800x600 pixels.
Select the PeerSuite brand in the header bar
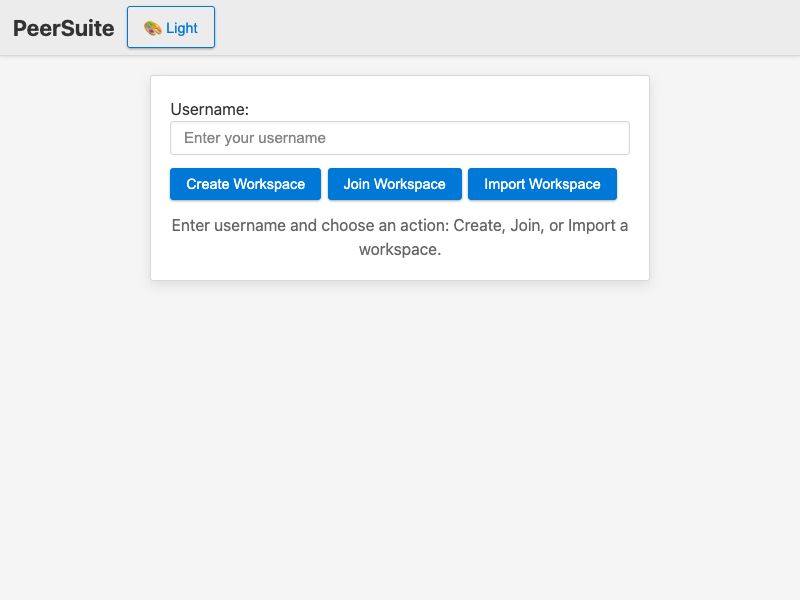click(x=64, y=28)
